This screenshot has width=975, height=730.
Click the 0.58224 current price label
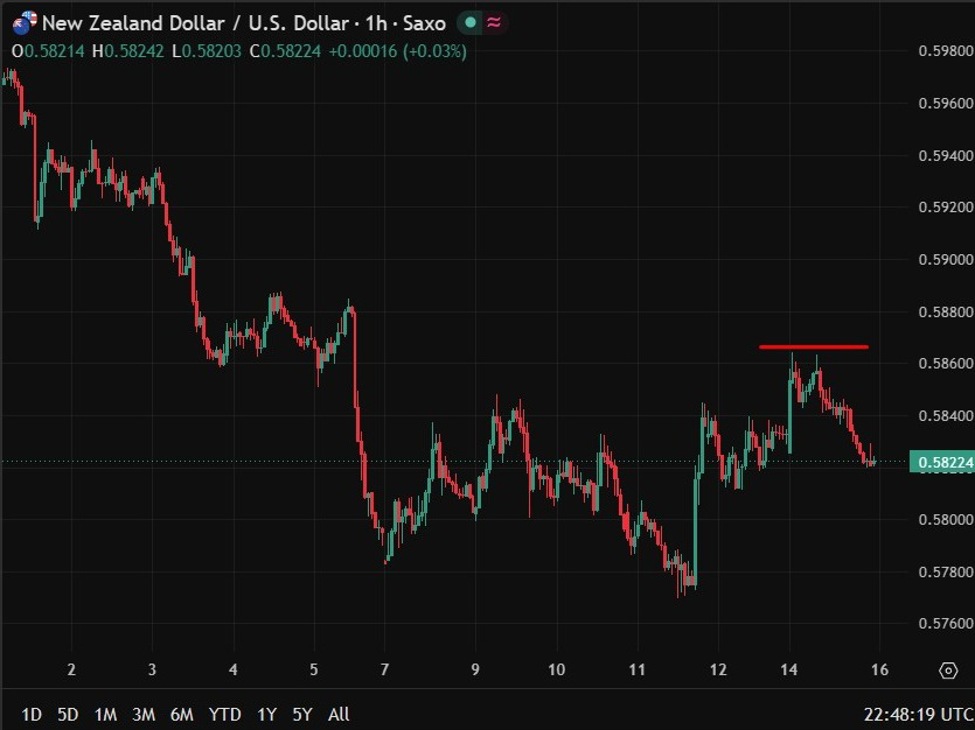click(942, 462)
